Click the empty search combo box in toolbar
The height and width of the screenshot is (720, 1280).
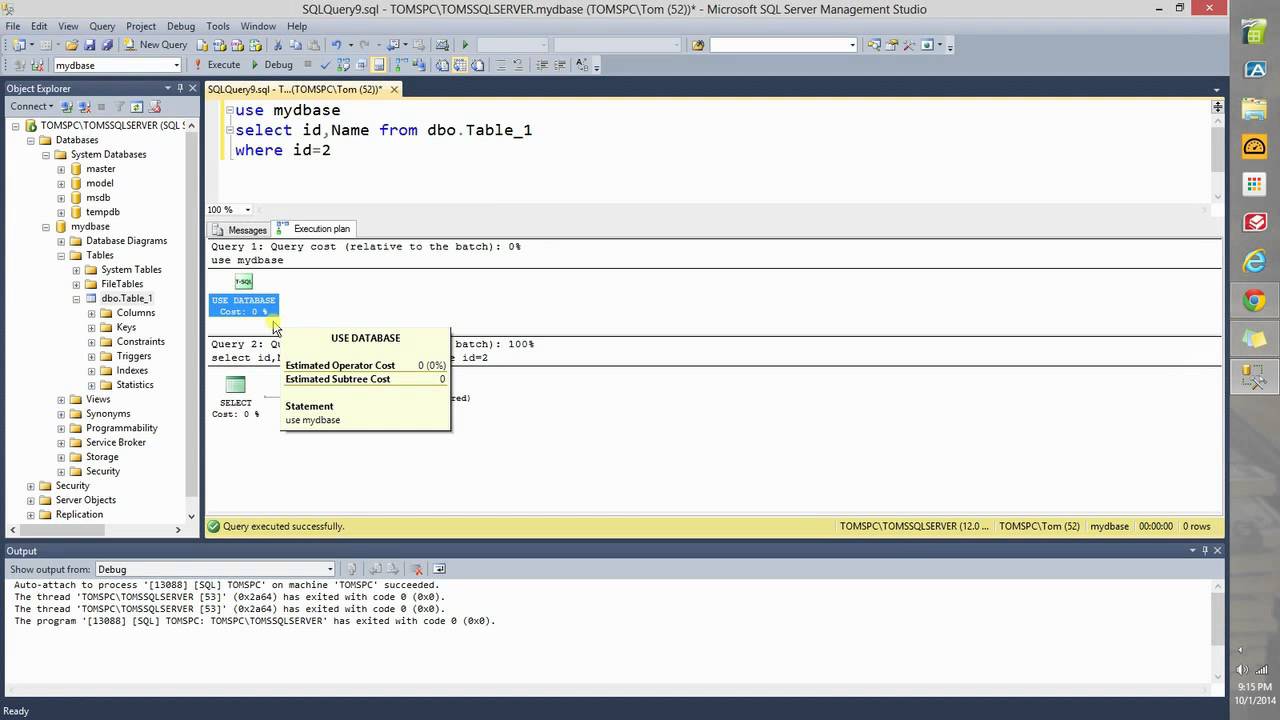tap(784, 44)
